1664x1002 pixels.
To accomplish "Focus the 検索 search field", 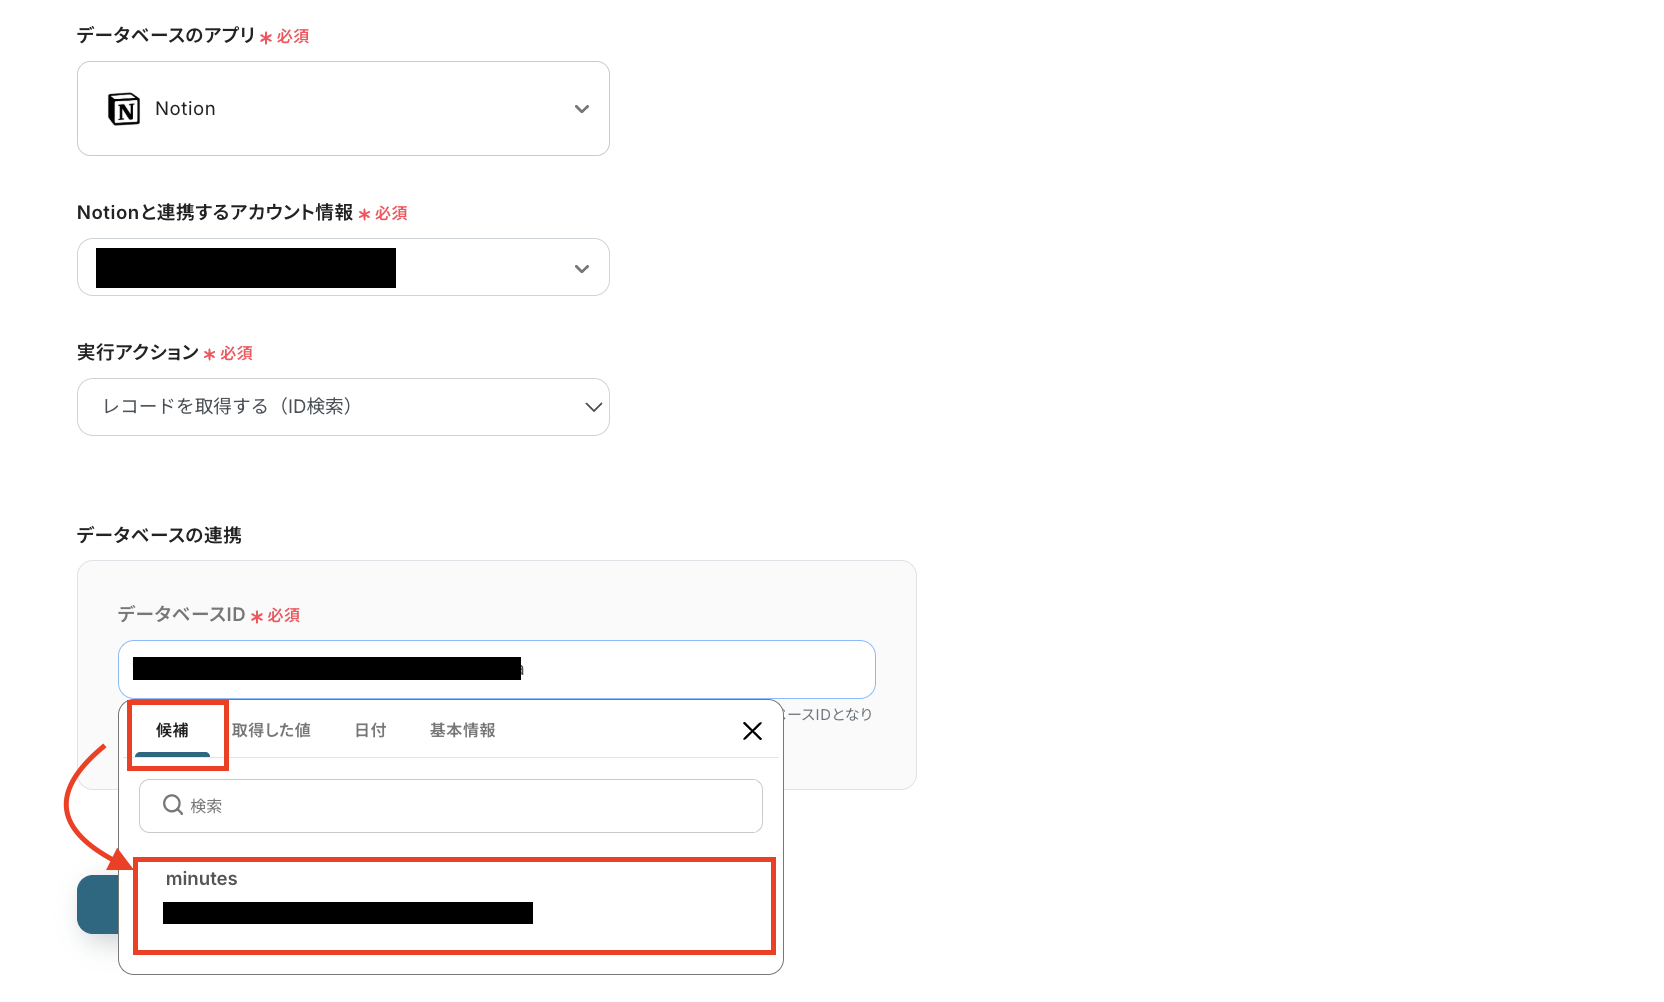I will click(451, 806).
